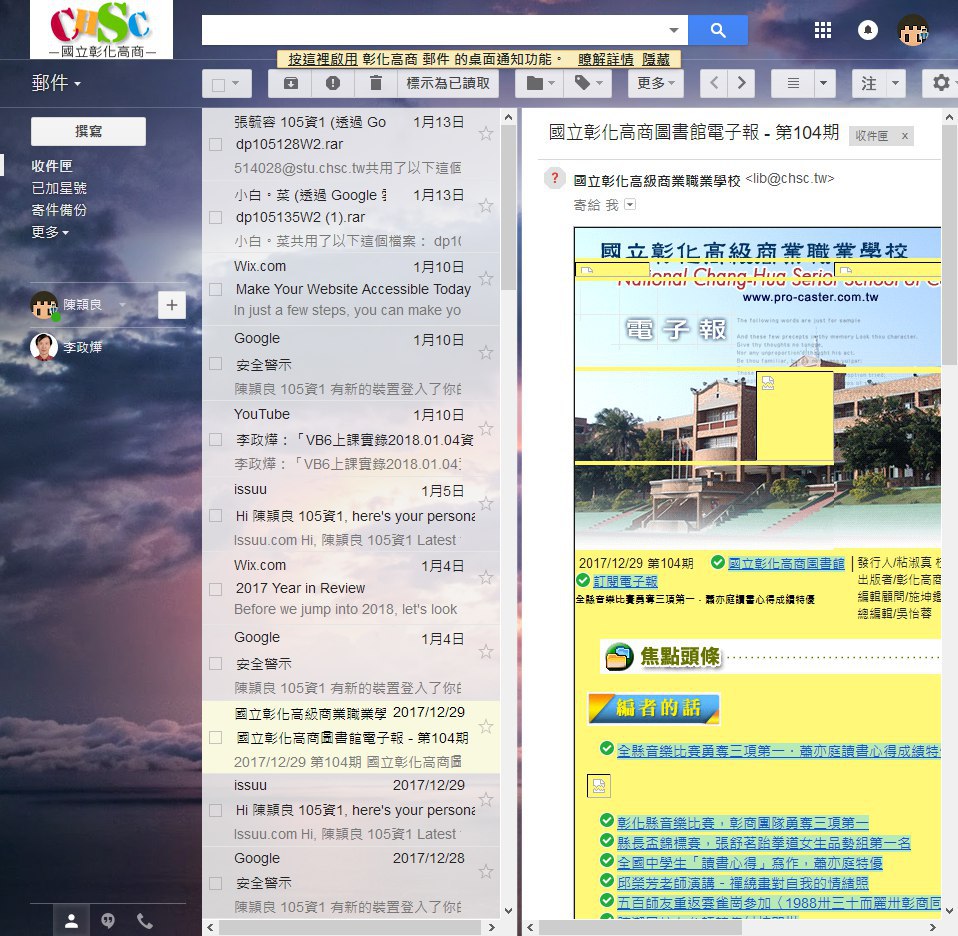
Task: Open the issuu 2017/12/29 email
Action: point(351,810)
